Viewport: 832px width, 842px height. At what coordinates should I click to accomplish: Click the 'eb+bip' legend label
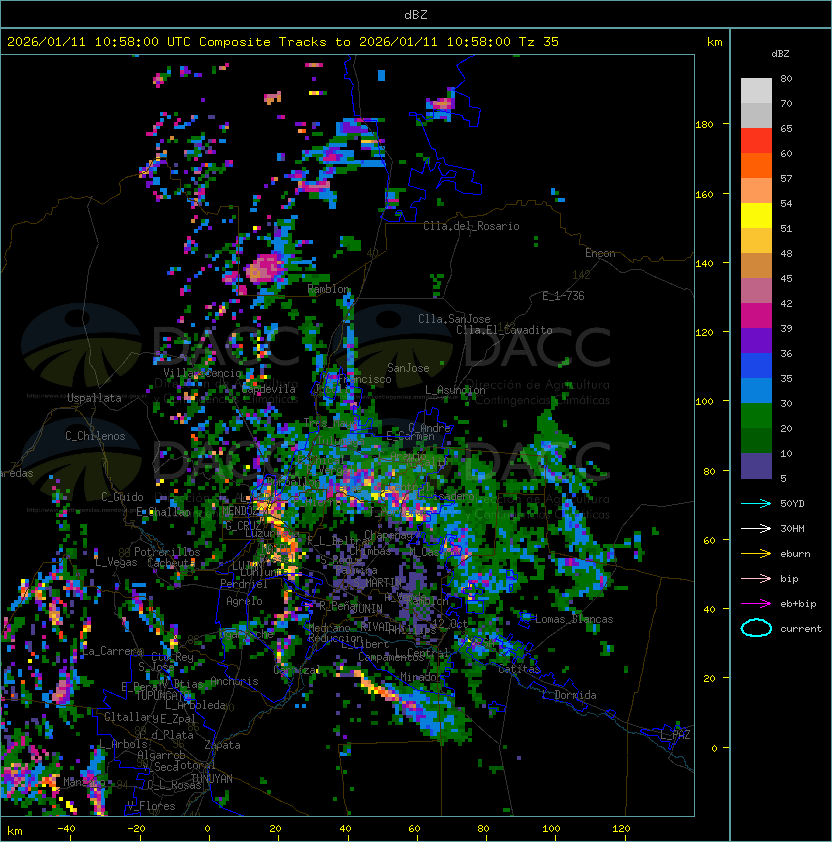point(798,604)
